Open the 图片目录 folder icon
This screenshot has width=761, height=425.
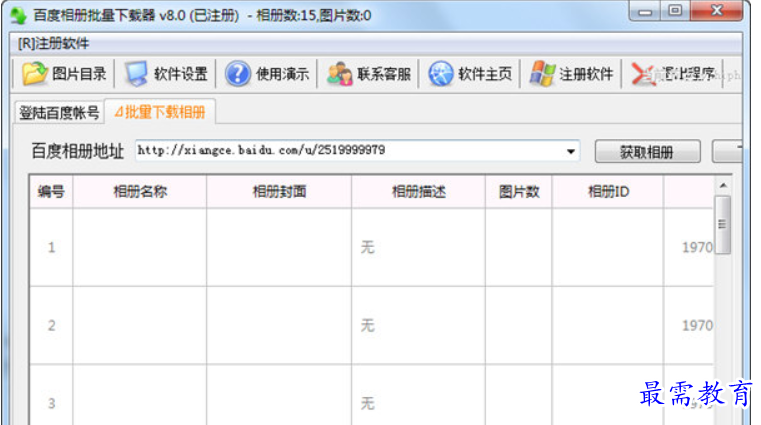click(x=34, y=74)
